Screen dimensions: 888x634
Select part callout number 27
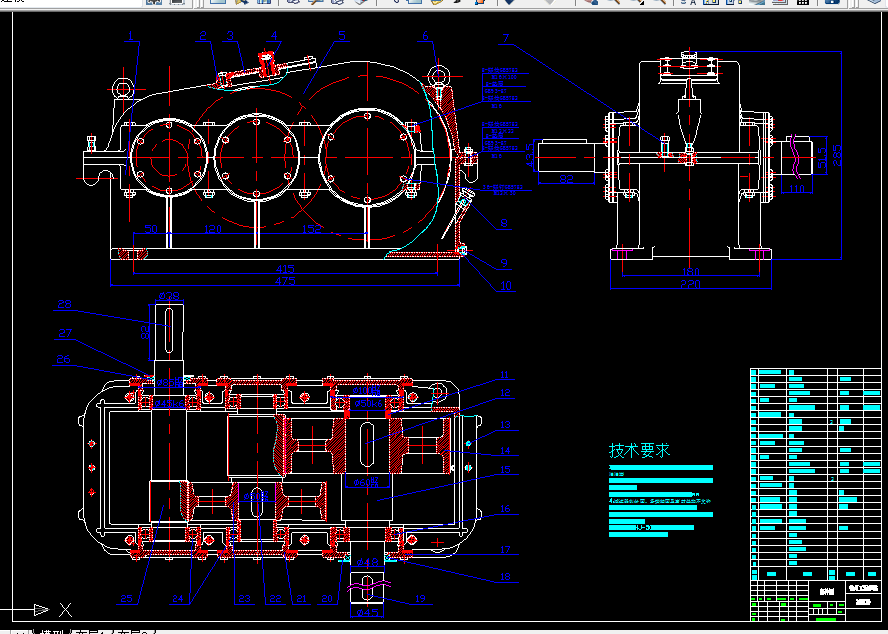coord(65,333)
